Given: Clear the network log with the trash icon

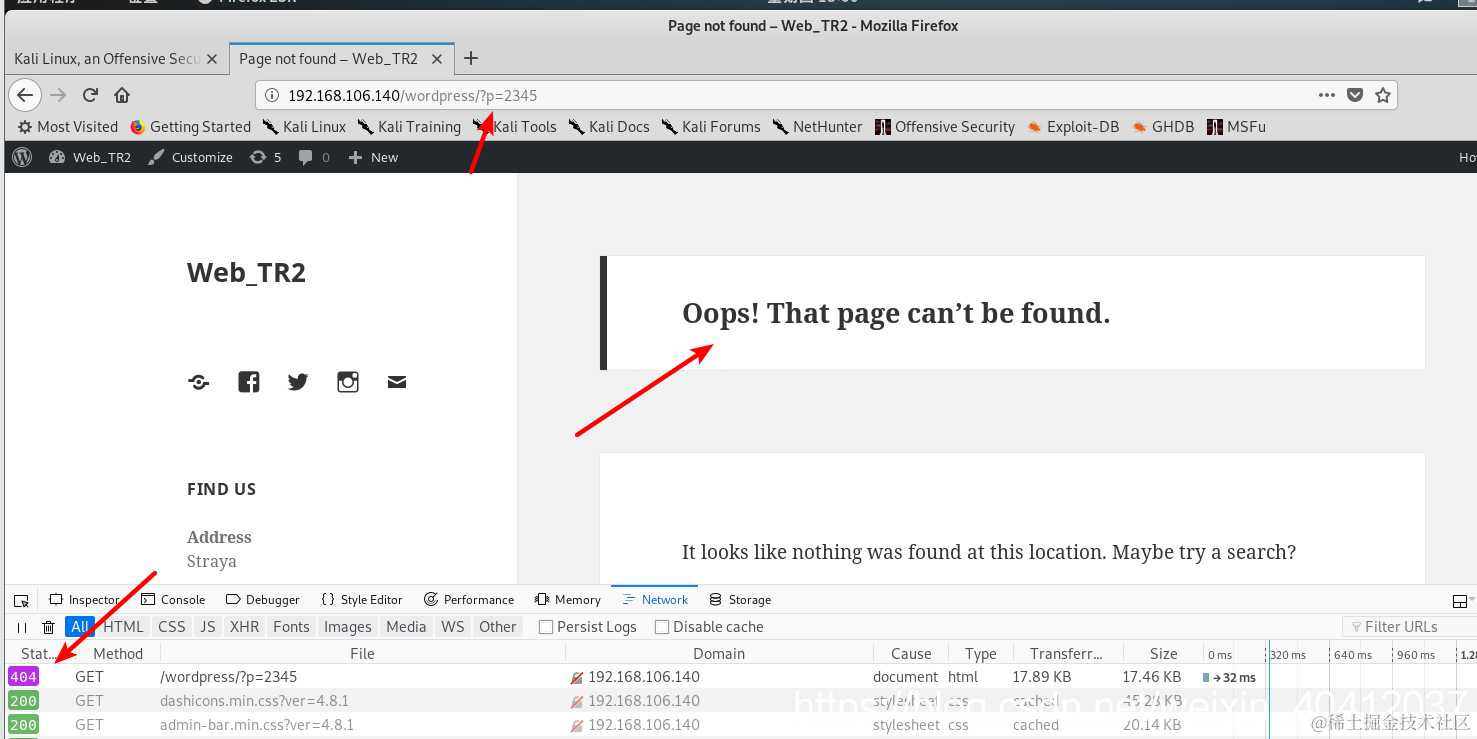Looking at the screenshot, I should (48, 627).
